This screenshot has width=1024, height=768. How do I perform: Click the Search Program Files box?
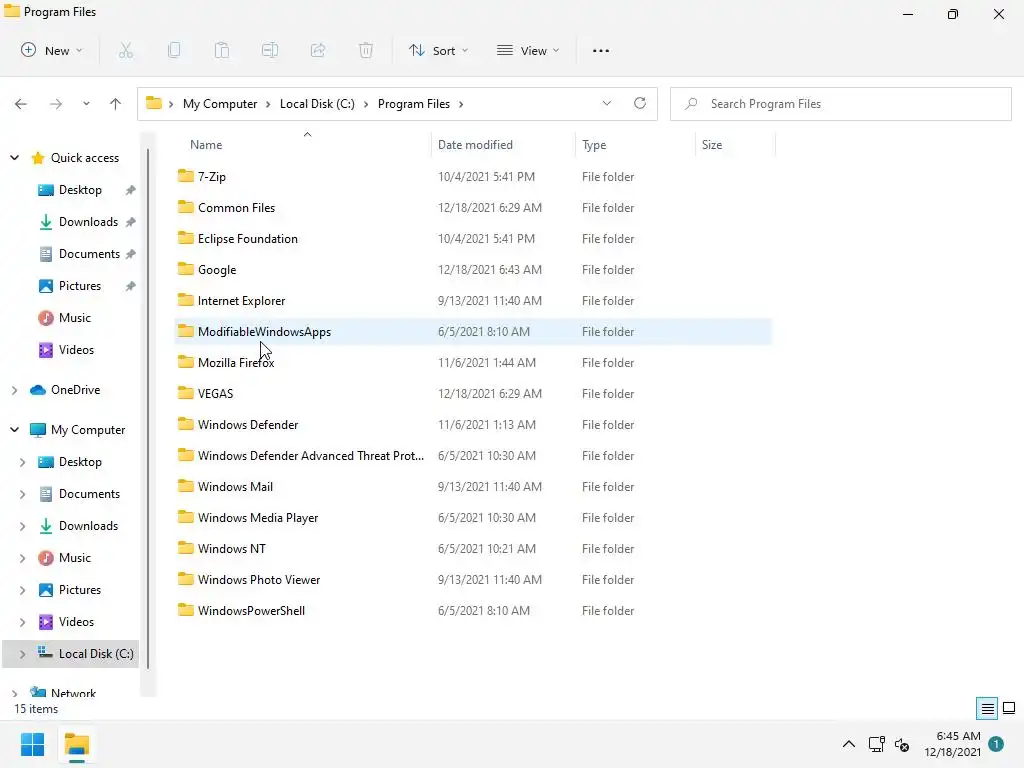point(840,104)
